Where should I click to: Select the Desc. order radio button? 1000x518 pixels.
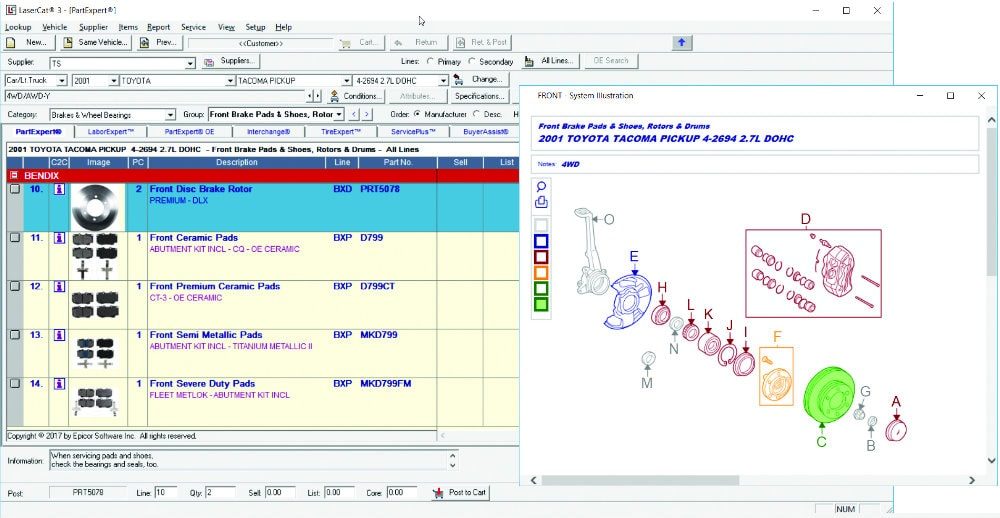click(476, 114)
